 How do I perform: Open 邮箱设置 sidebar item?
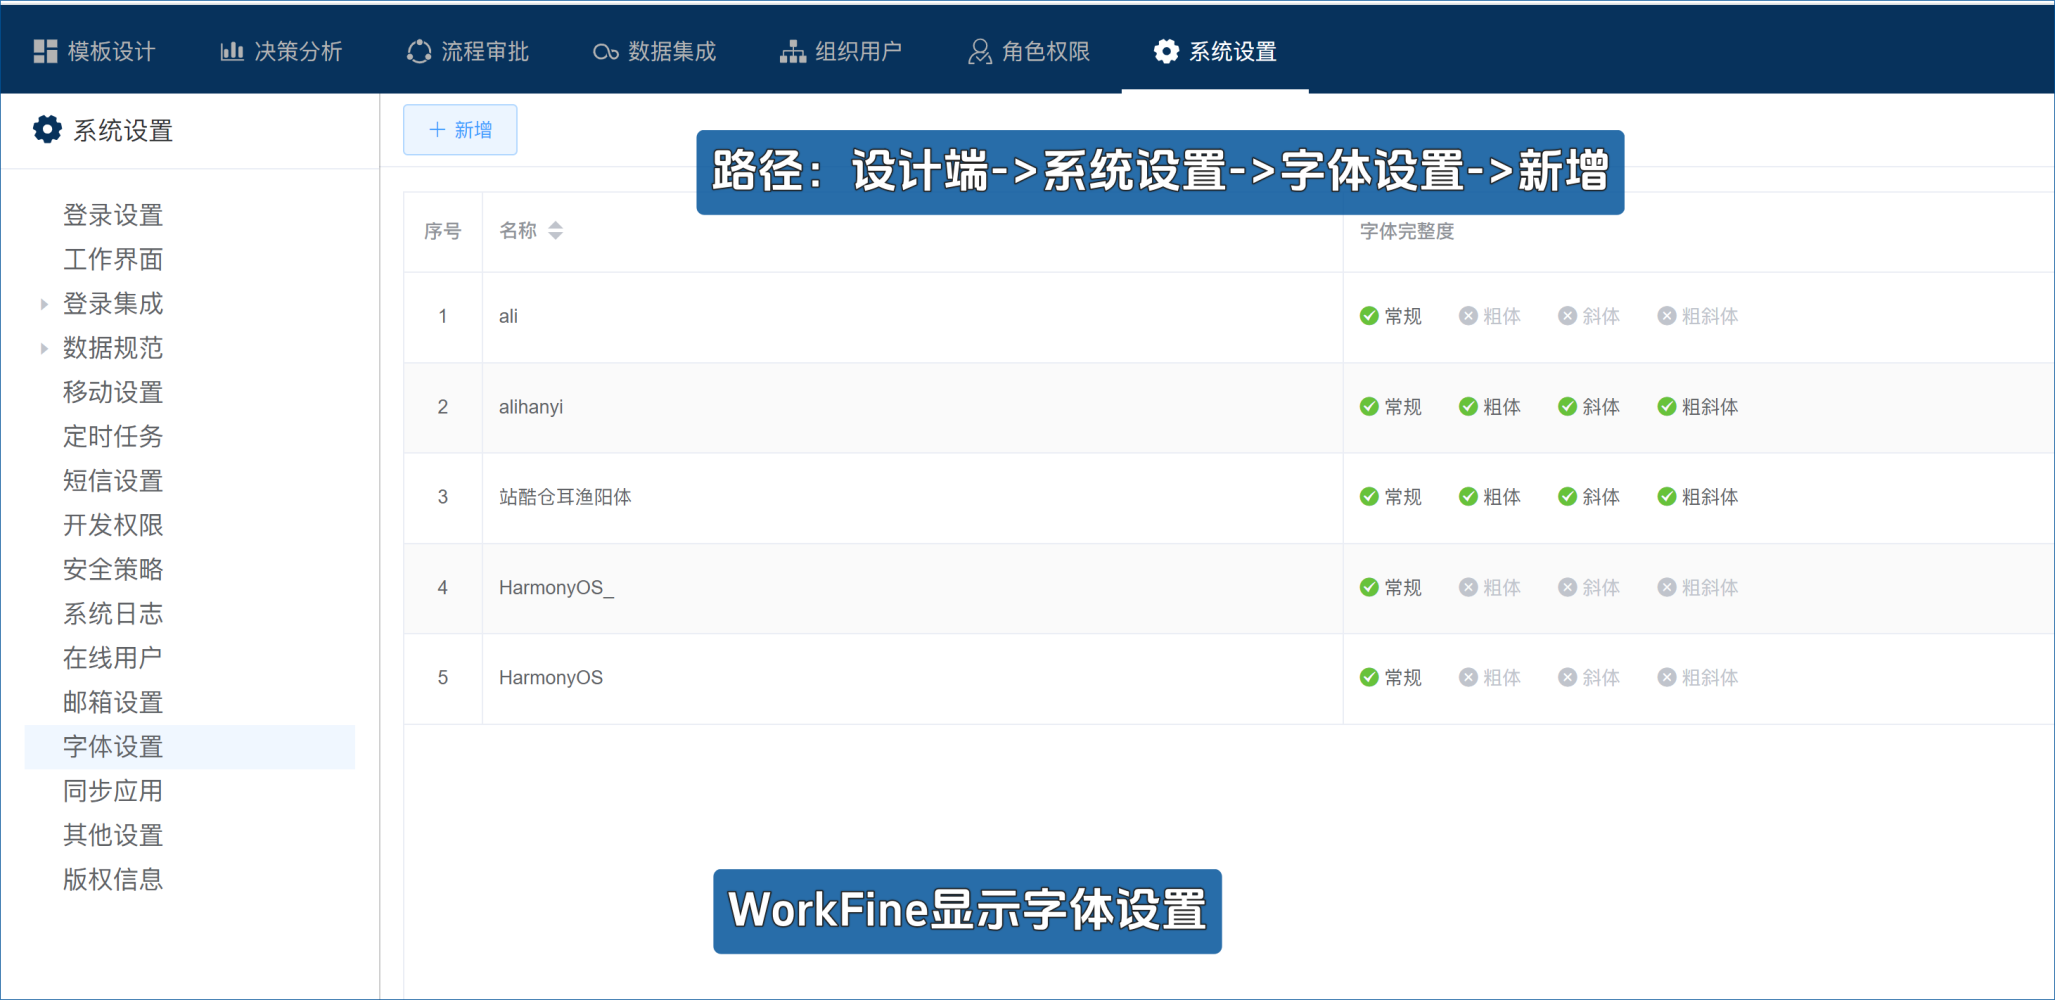coord(113,702)
